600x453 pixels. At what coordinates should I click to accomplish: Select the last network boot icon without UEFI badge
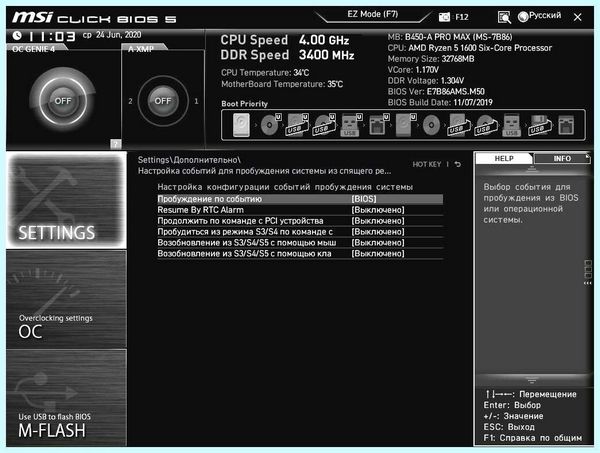tap(566, 125)
